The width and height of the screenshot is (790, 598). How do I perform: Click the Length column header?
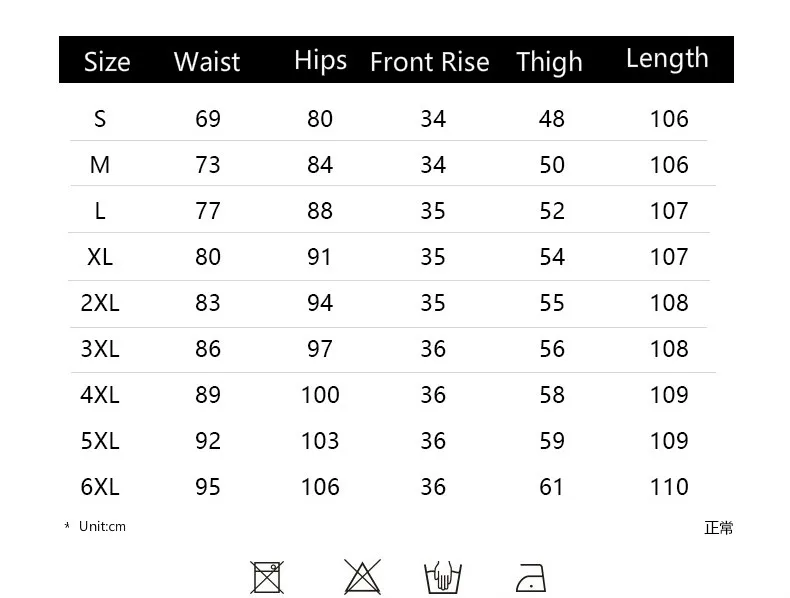(x=667, y=59)
